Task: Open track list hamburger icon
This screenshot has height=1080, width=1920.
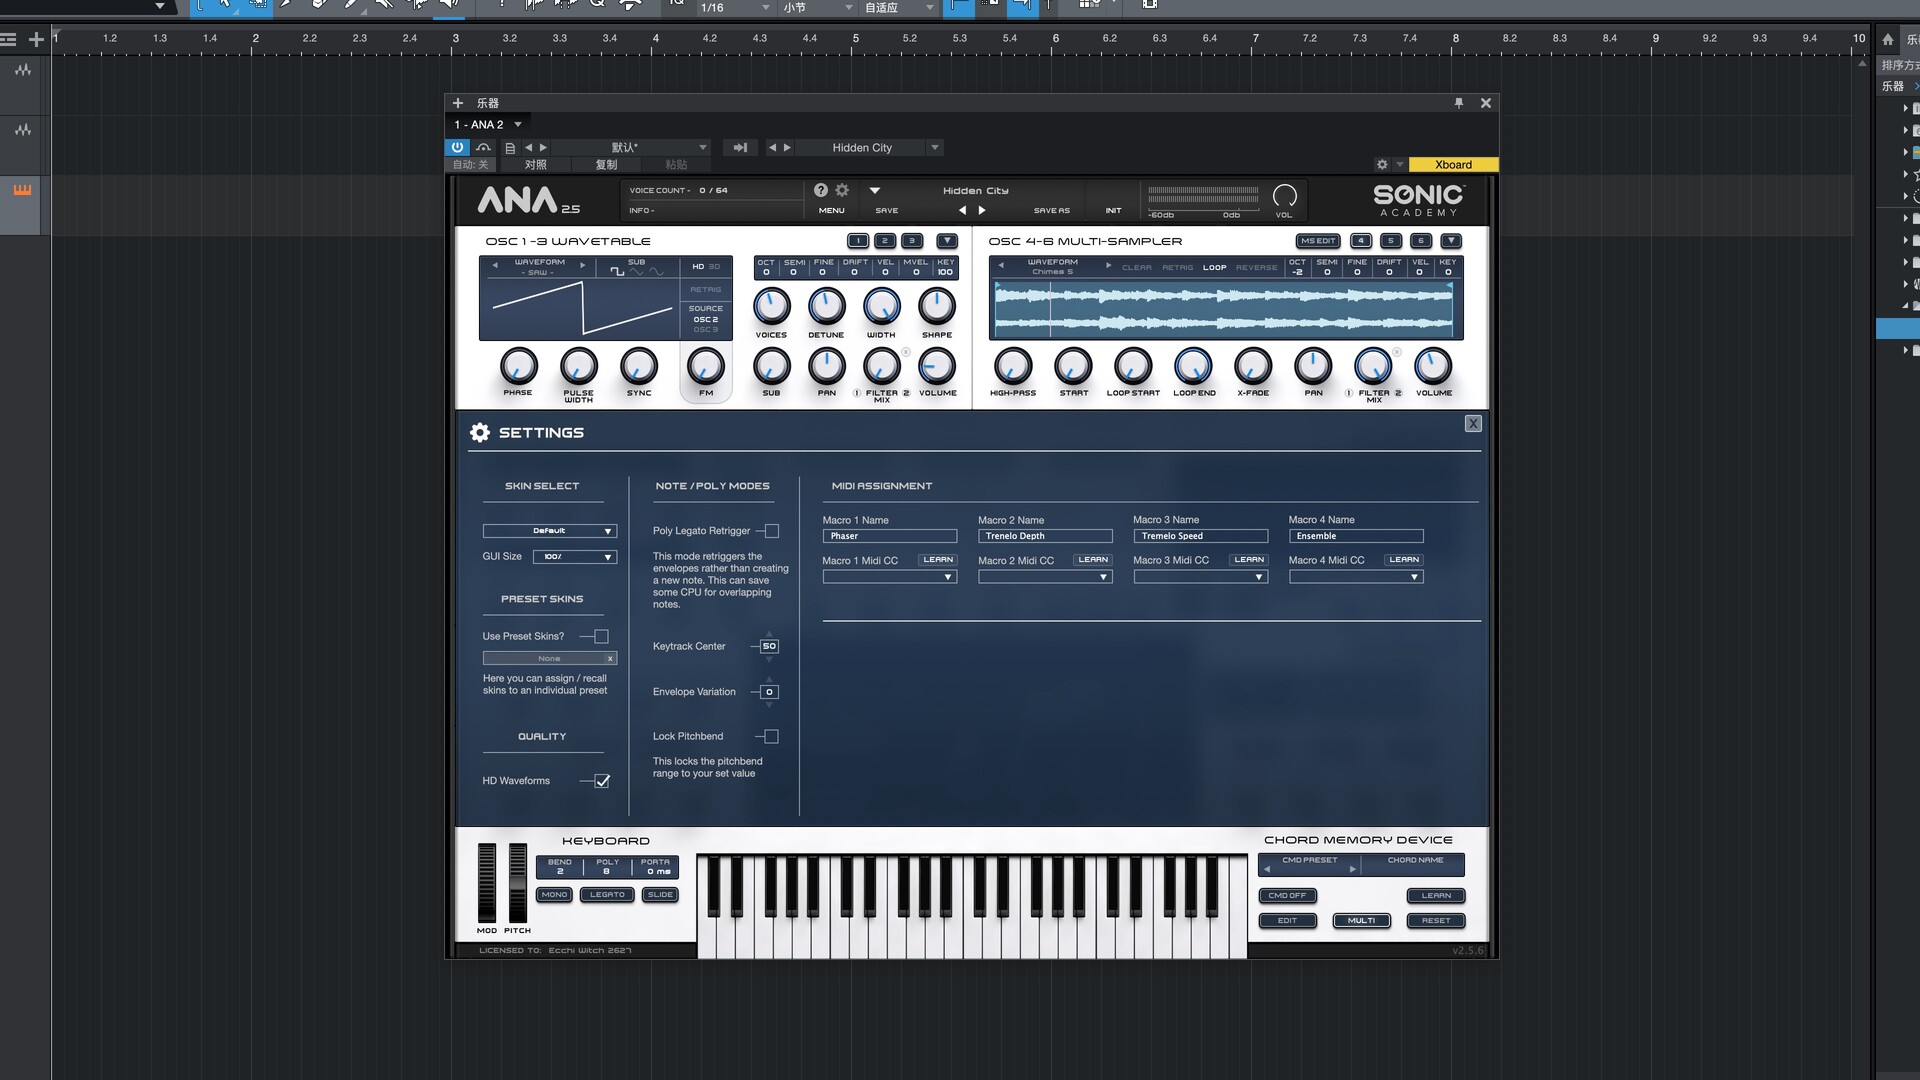Action: pos(9,40)
